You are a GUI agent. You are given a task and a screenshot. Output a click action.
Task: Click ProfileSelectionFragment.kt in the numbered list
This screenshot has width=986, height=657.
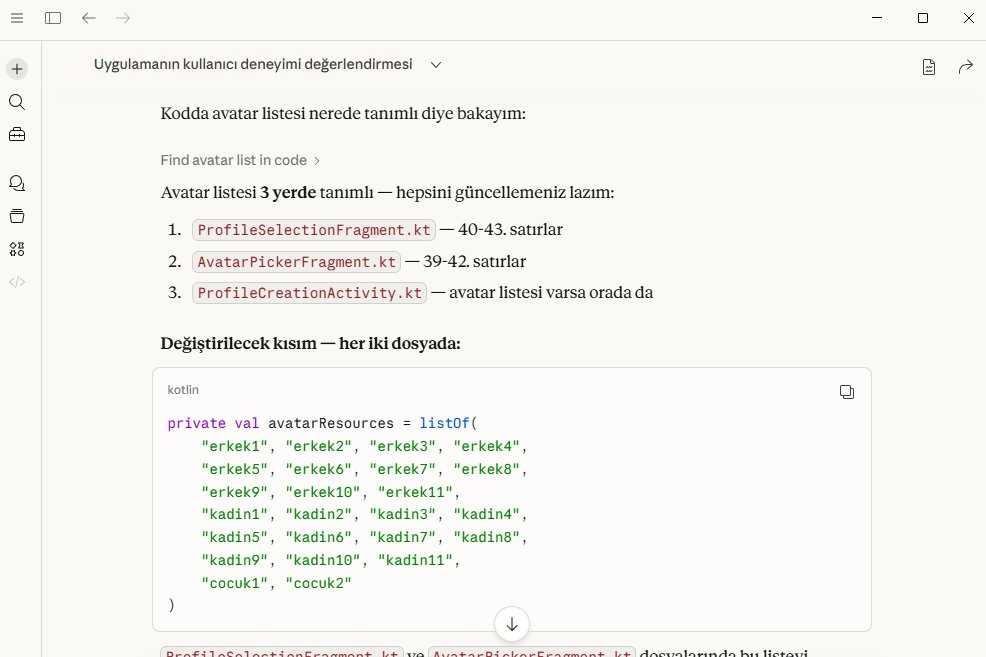click(314, 230)
